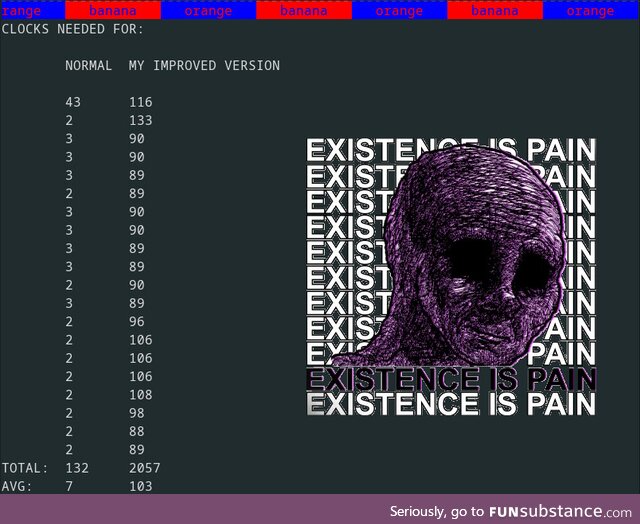Select the total value 2057
The width and height of the screenshot is (640, 524).
coord(144,468)
